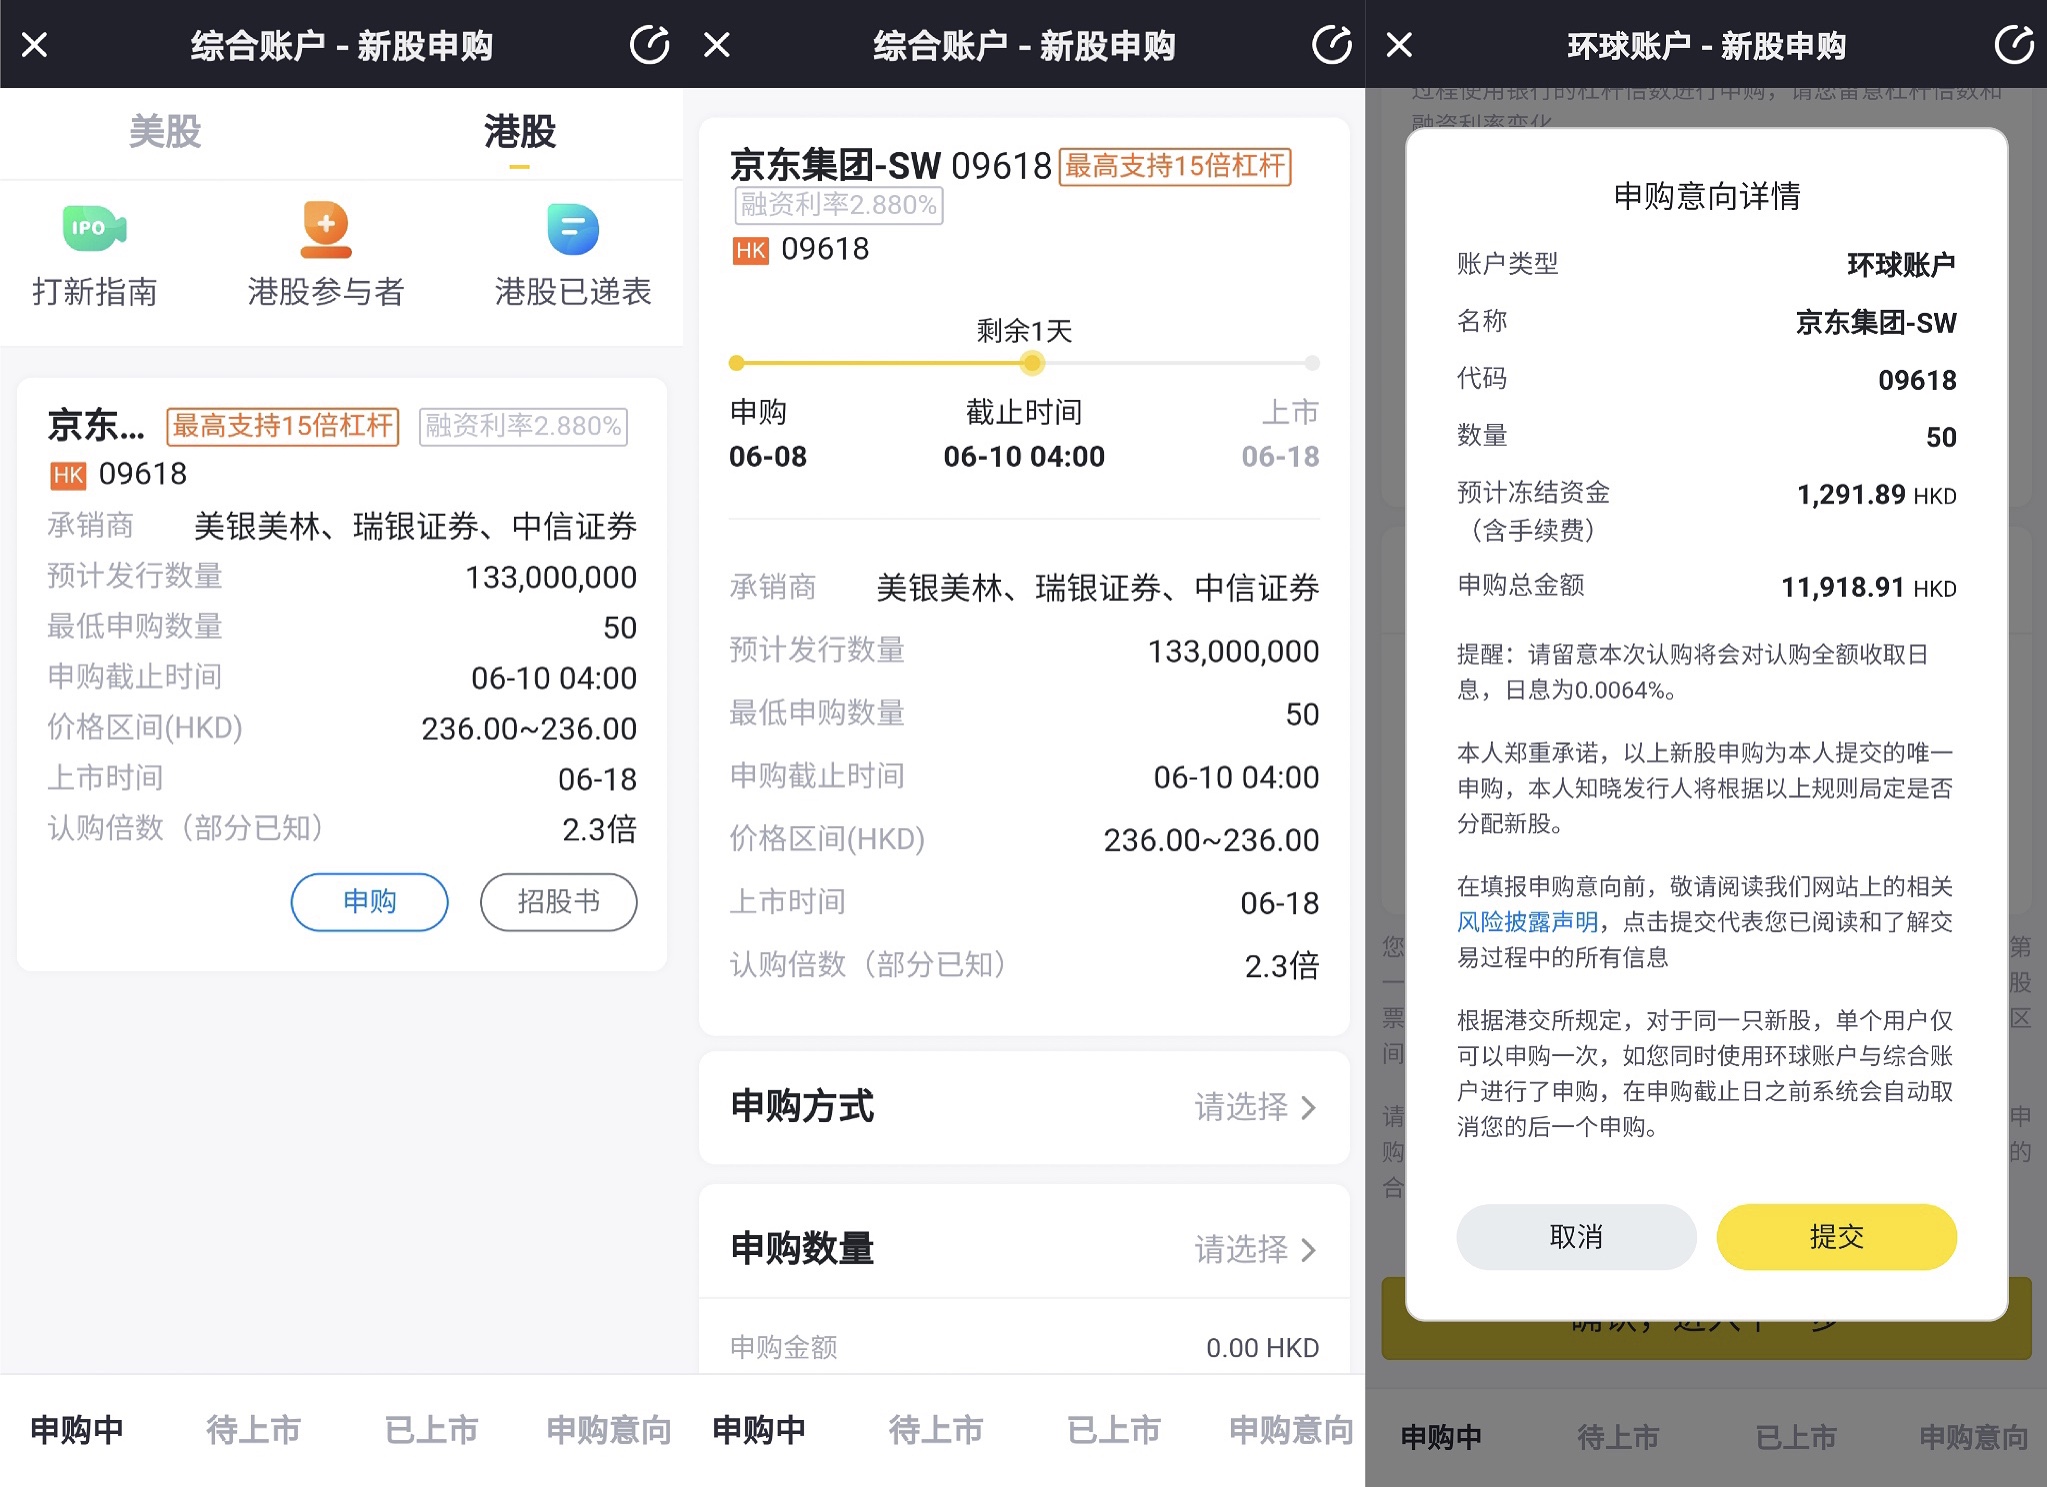2047x1487 pixels.
Task: Refresh the middle 综合账户 panel
Action: coord(1331,45)
